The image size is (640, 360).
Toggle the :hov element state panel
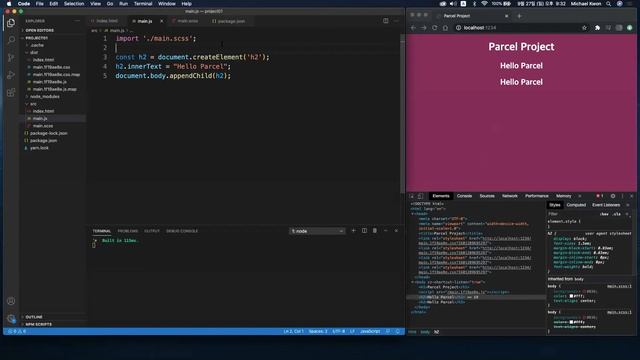tap(604, 214)
